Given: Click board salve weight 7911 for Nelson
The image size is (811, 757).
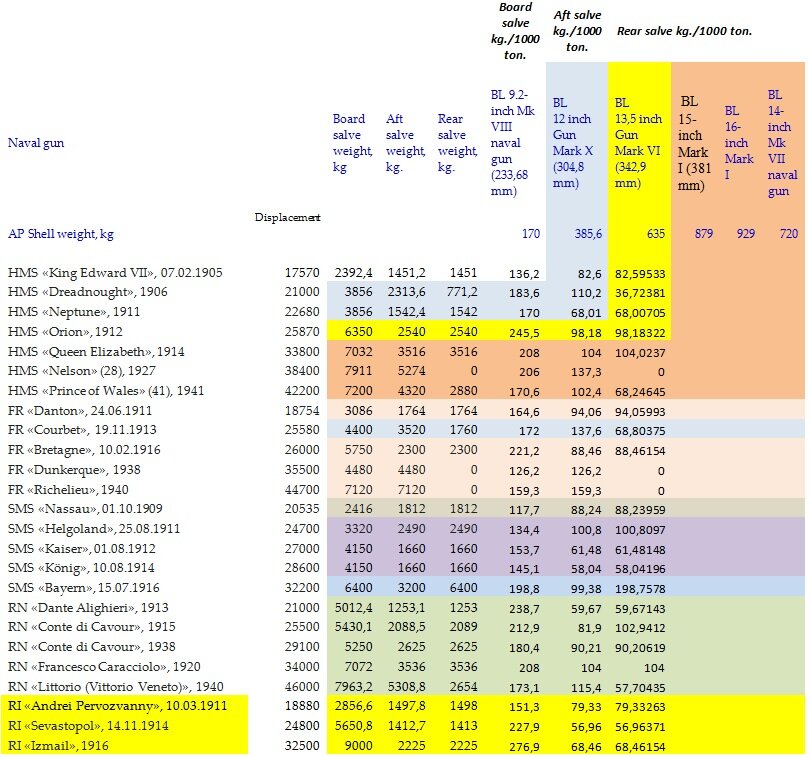Looking at the screenshot, I should tap(358, 371).
